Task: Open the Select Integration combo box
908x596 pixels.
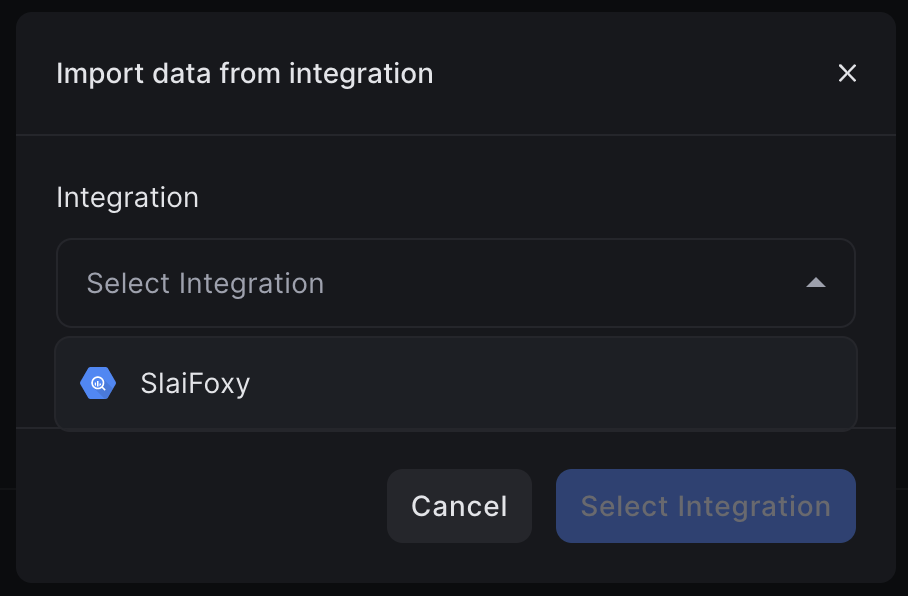Action: point(456,283)
